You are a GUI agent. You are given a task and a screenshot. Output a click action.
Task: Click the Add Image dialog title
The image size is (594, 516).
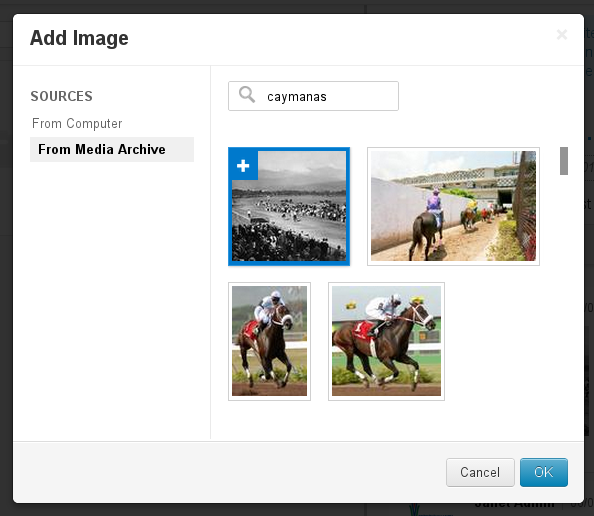tap(79, 38)
